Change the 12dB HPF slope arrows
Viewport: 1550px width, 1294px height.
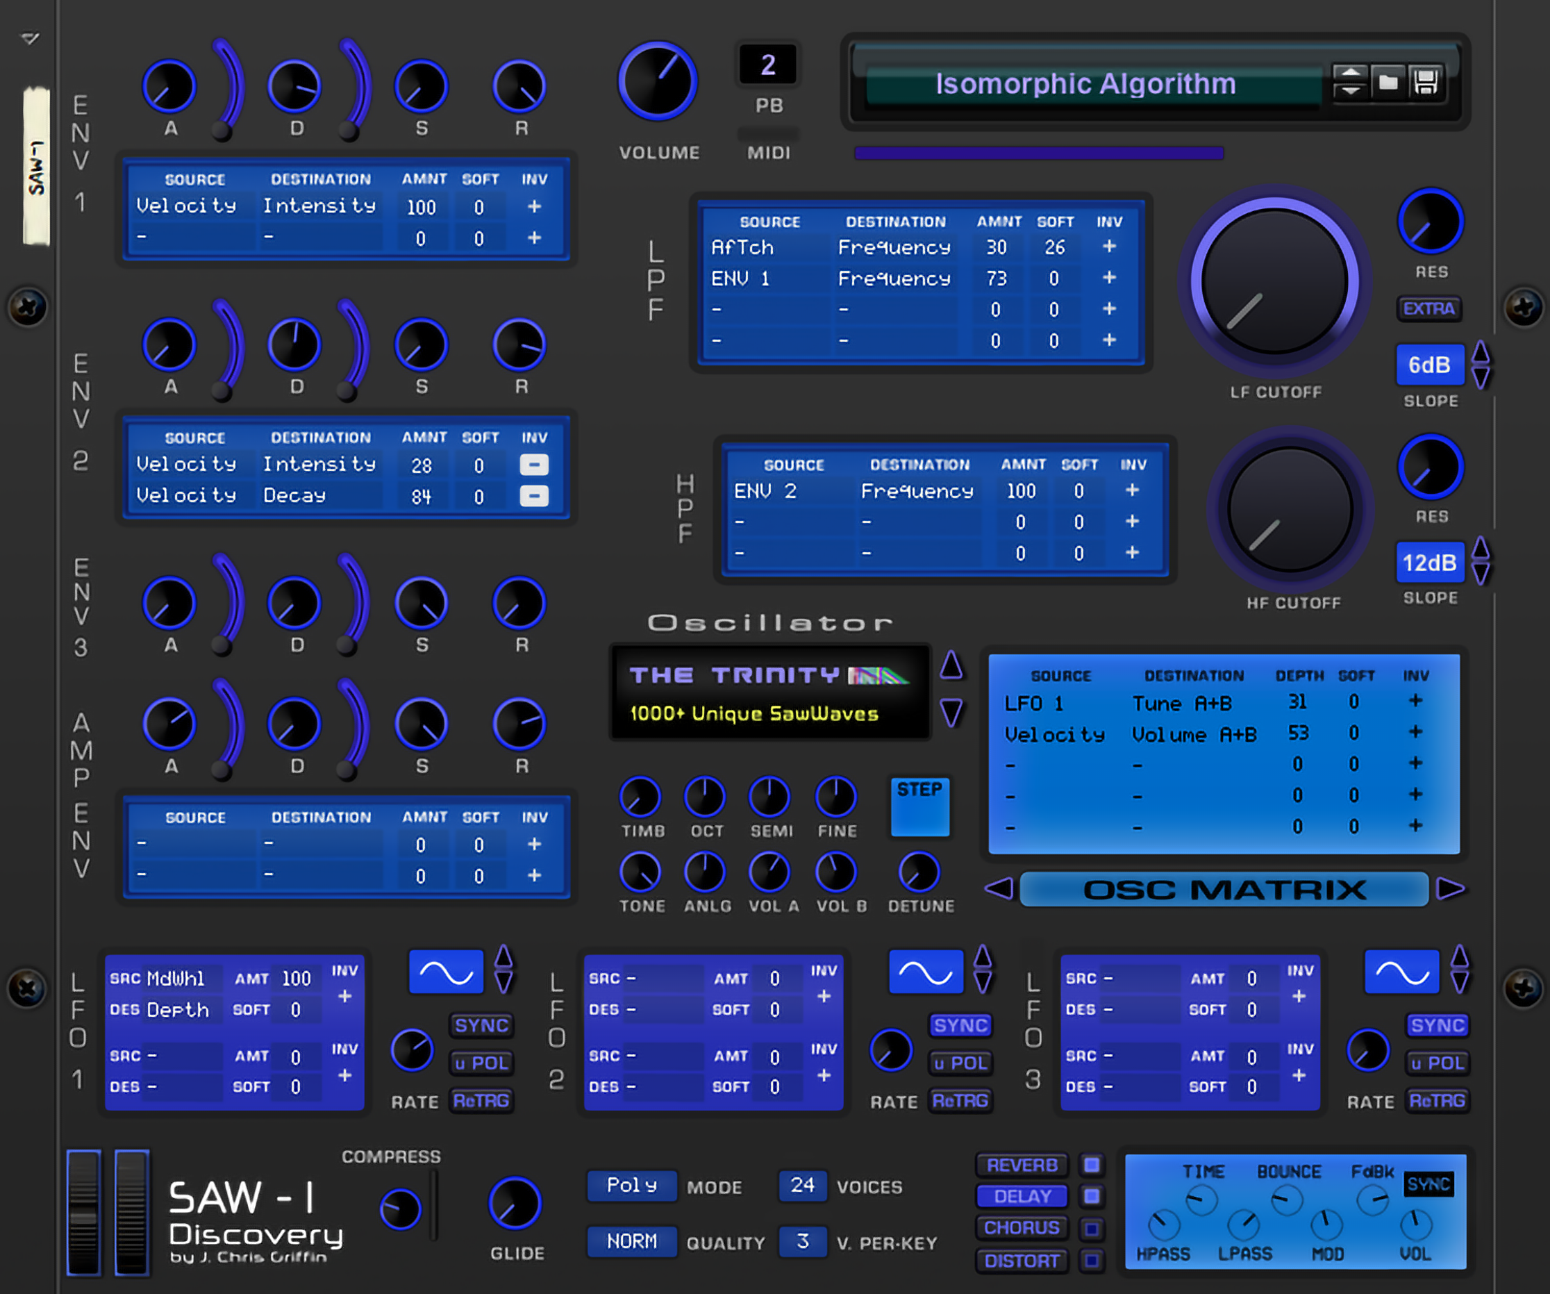[1481, 561]
